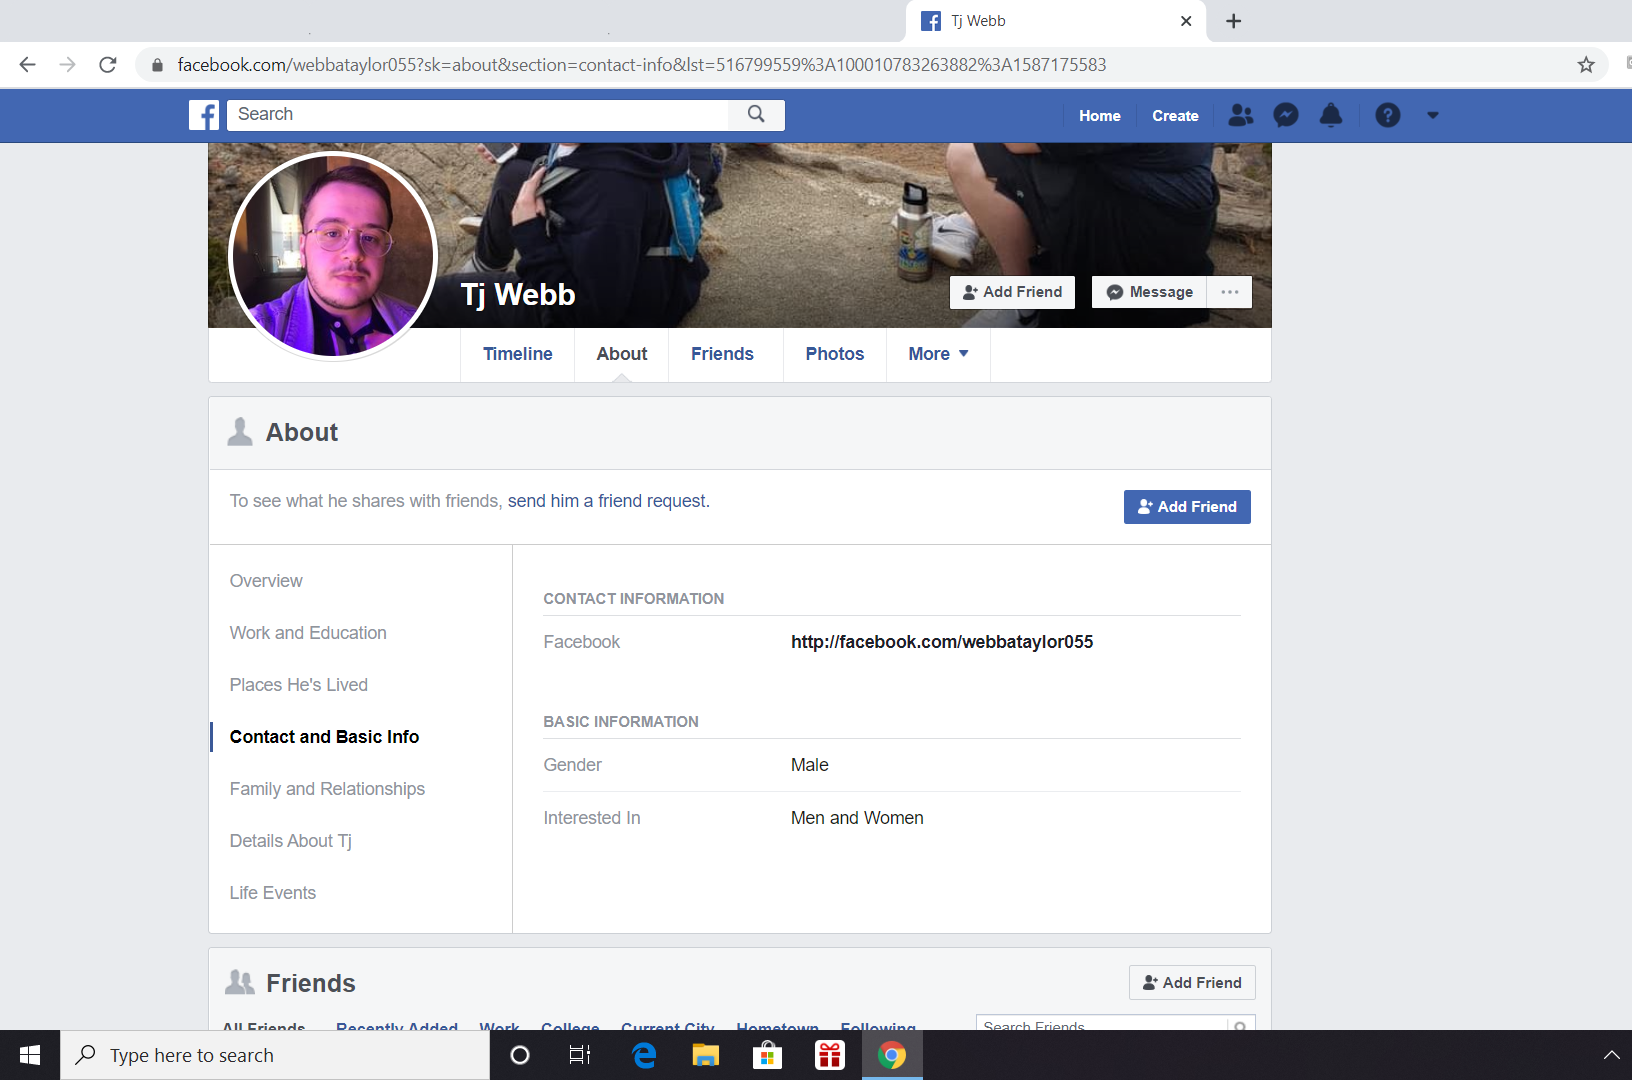Open the Quick Help question icon
The image size is (1632, 1080).
coord(1387,115)
